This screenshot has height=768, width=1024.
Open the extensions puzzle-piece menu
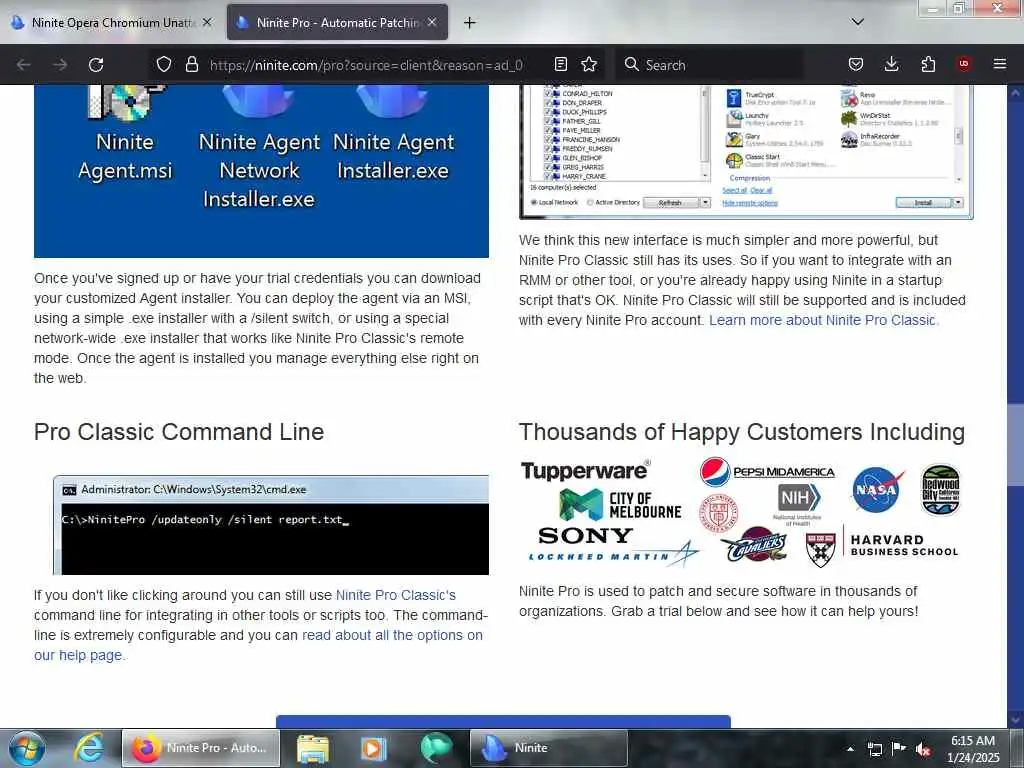point(928,64)
